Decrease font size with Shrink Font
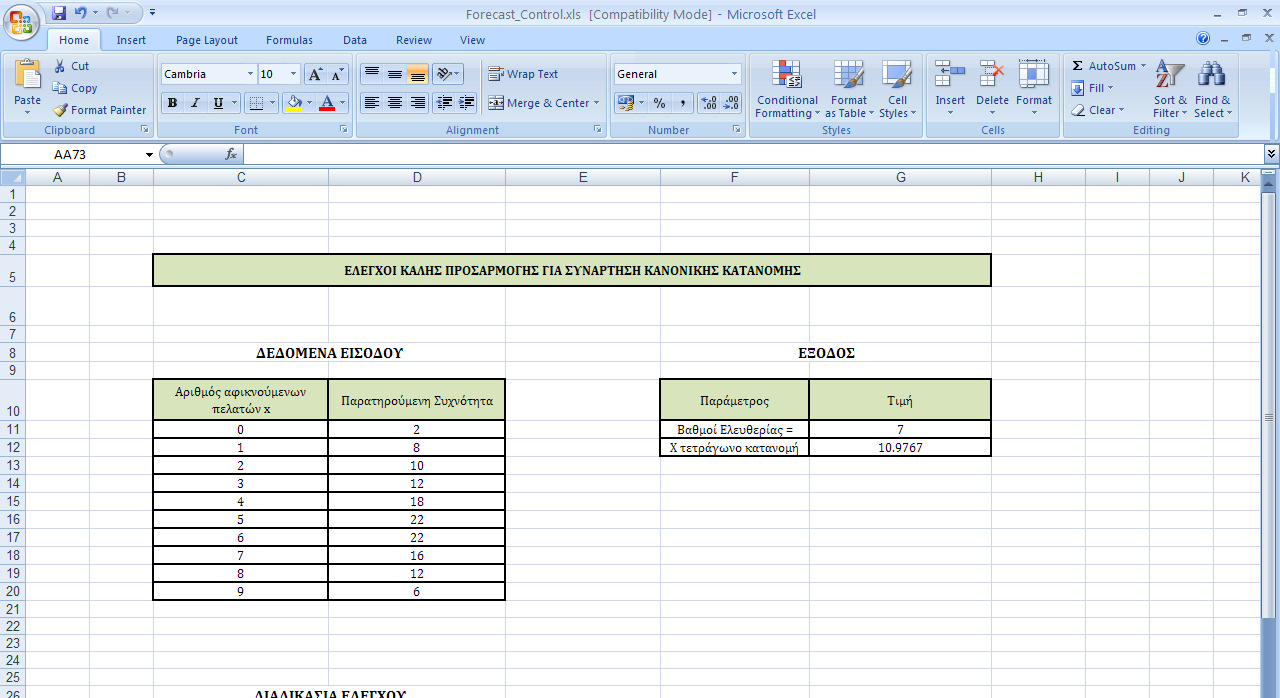This screenshot has width=1280, height=698. 337,74
